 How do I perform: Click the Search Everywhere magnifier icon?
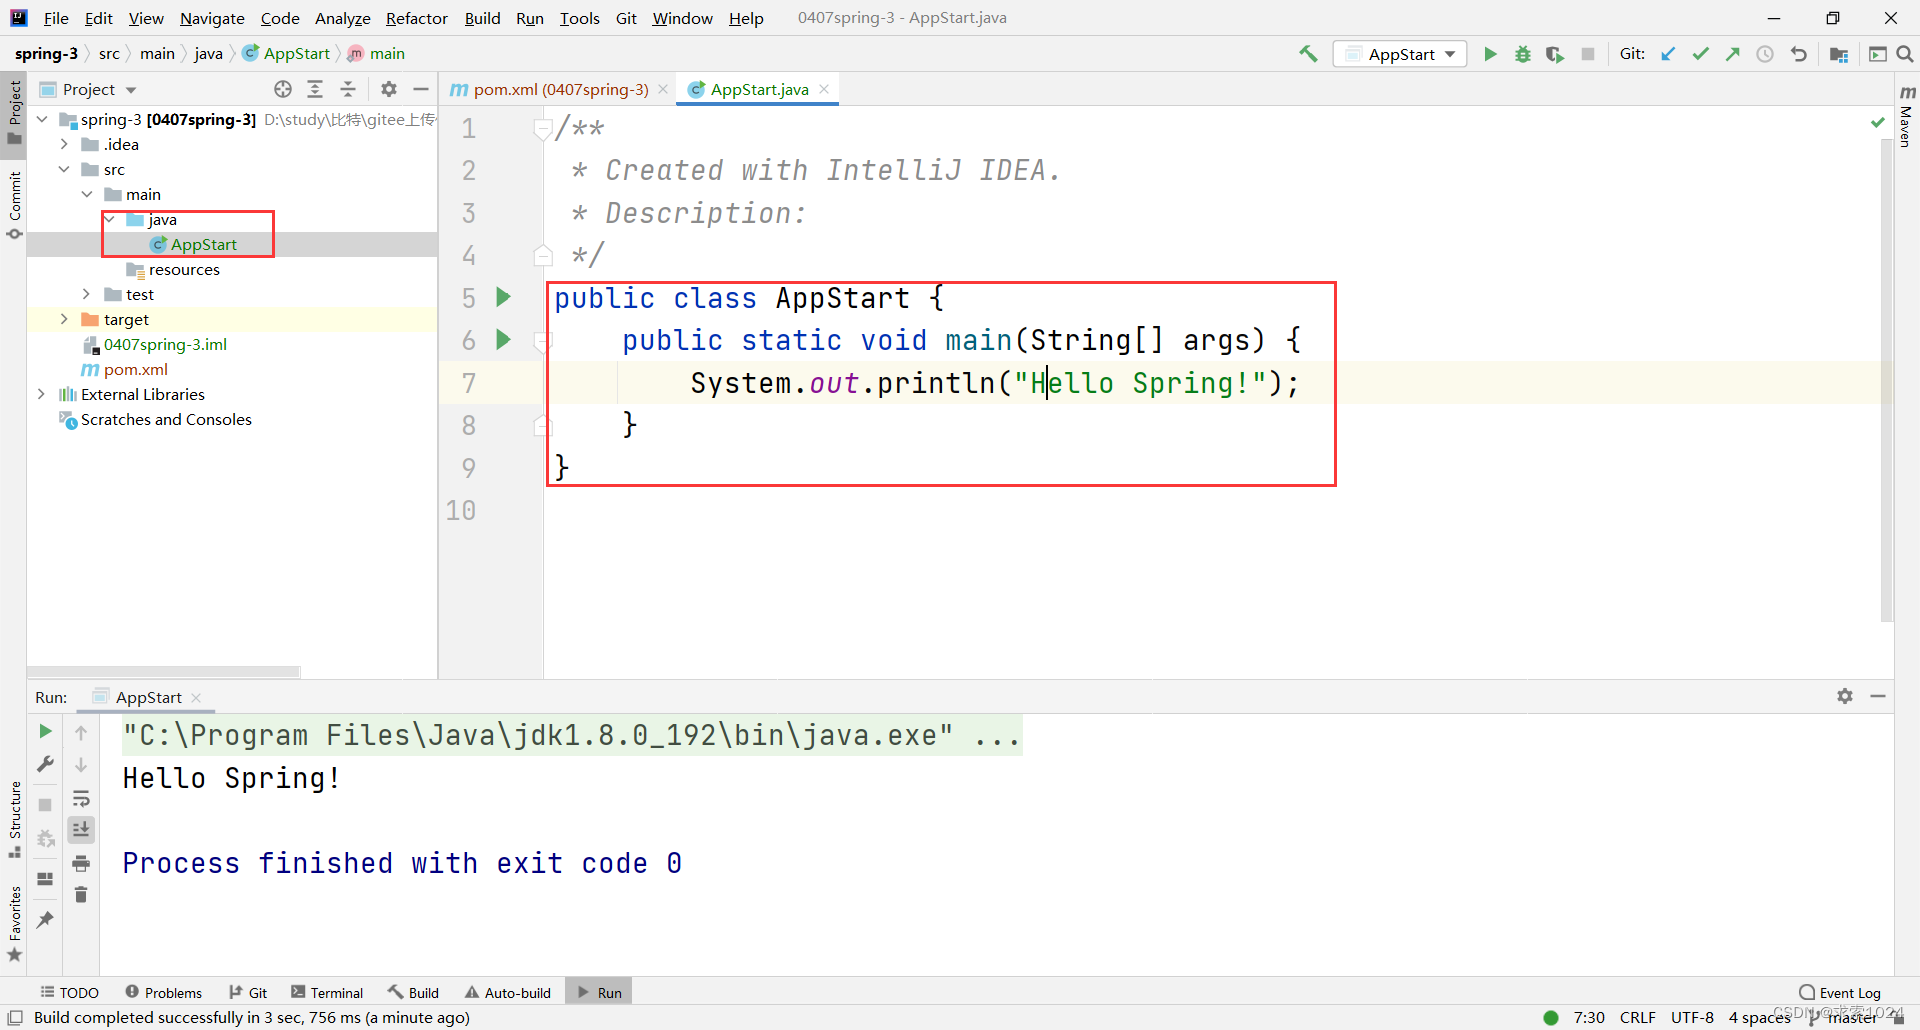[x=1904, y=54]
